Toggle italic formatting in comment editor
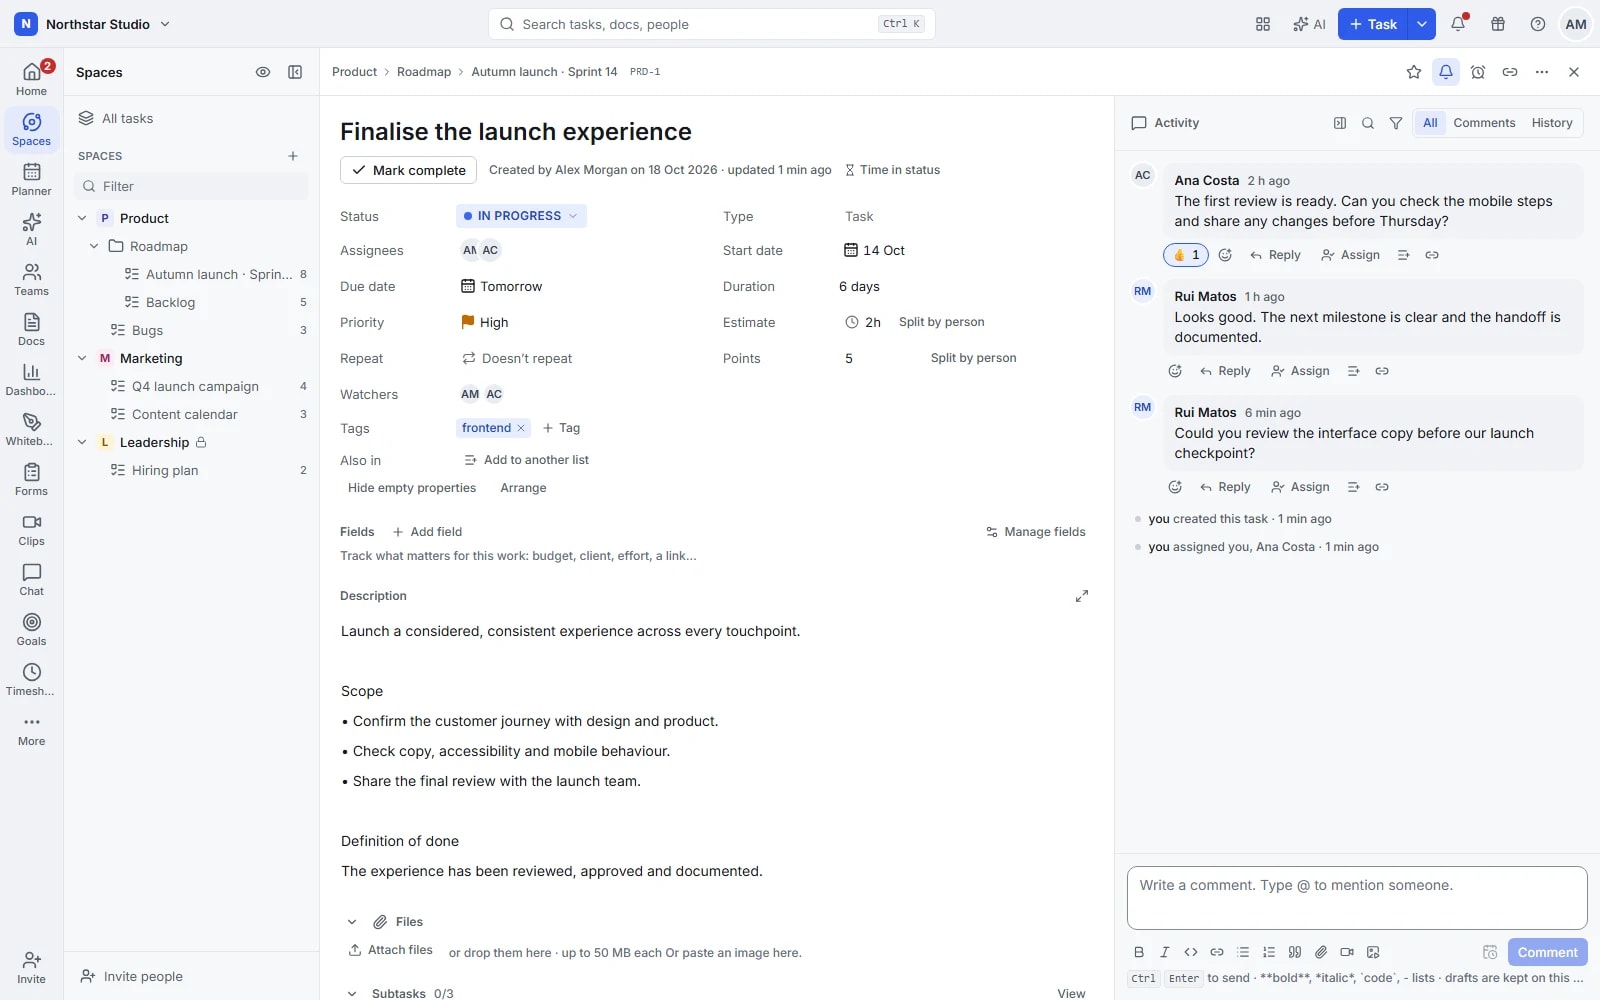The width and height of the screenshot is (1600, 1000). [x=1165, y=952]
